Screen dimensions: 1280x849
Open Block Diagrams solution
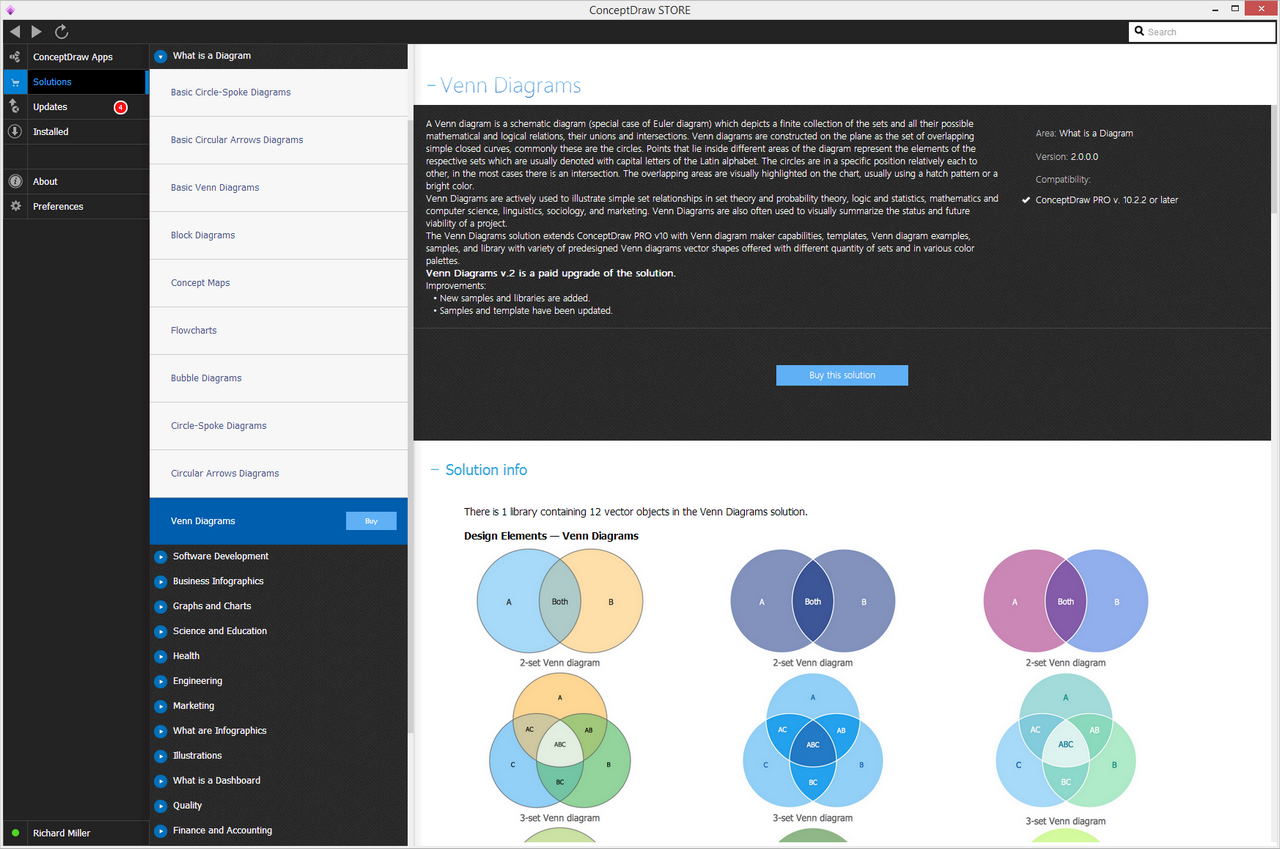(x=279, y=236)
